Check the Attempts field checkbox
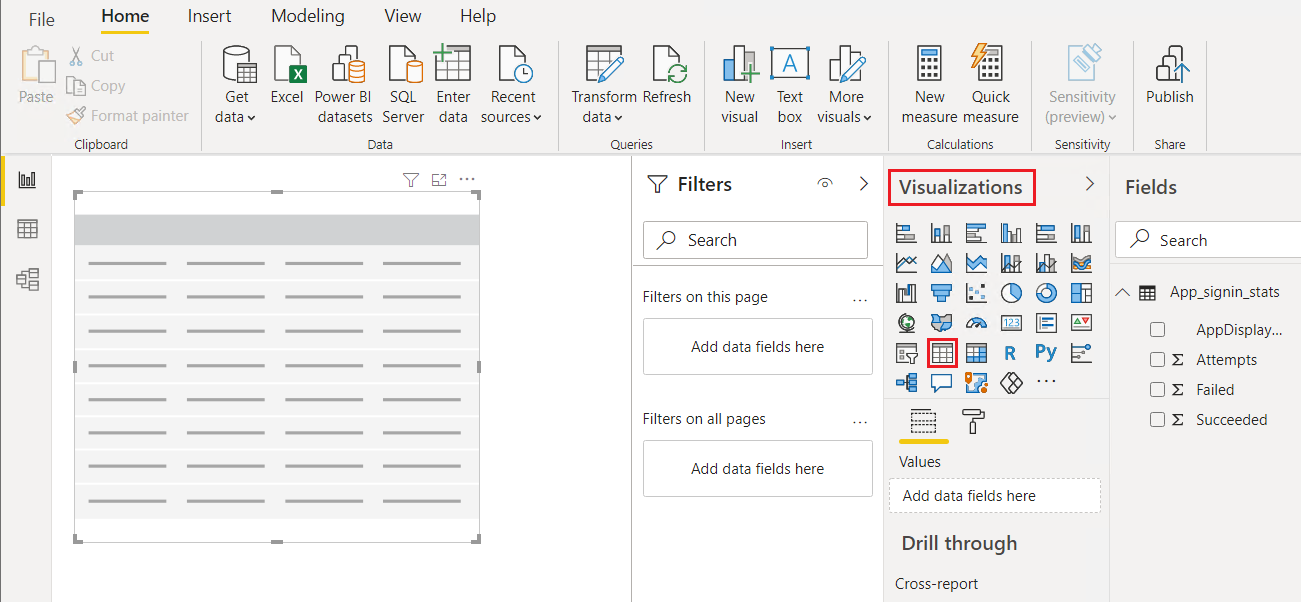 pos(1157,359)
